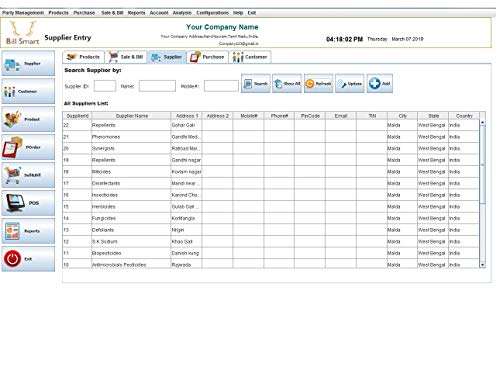Select the Pheromones supplier row
500x384 pixels.
271,137
